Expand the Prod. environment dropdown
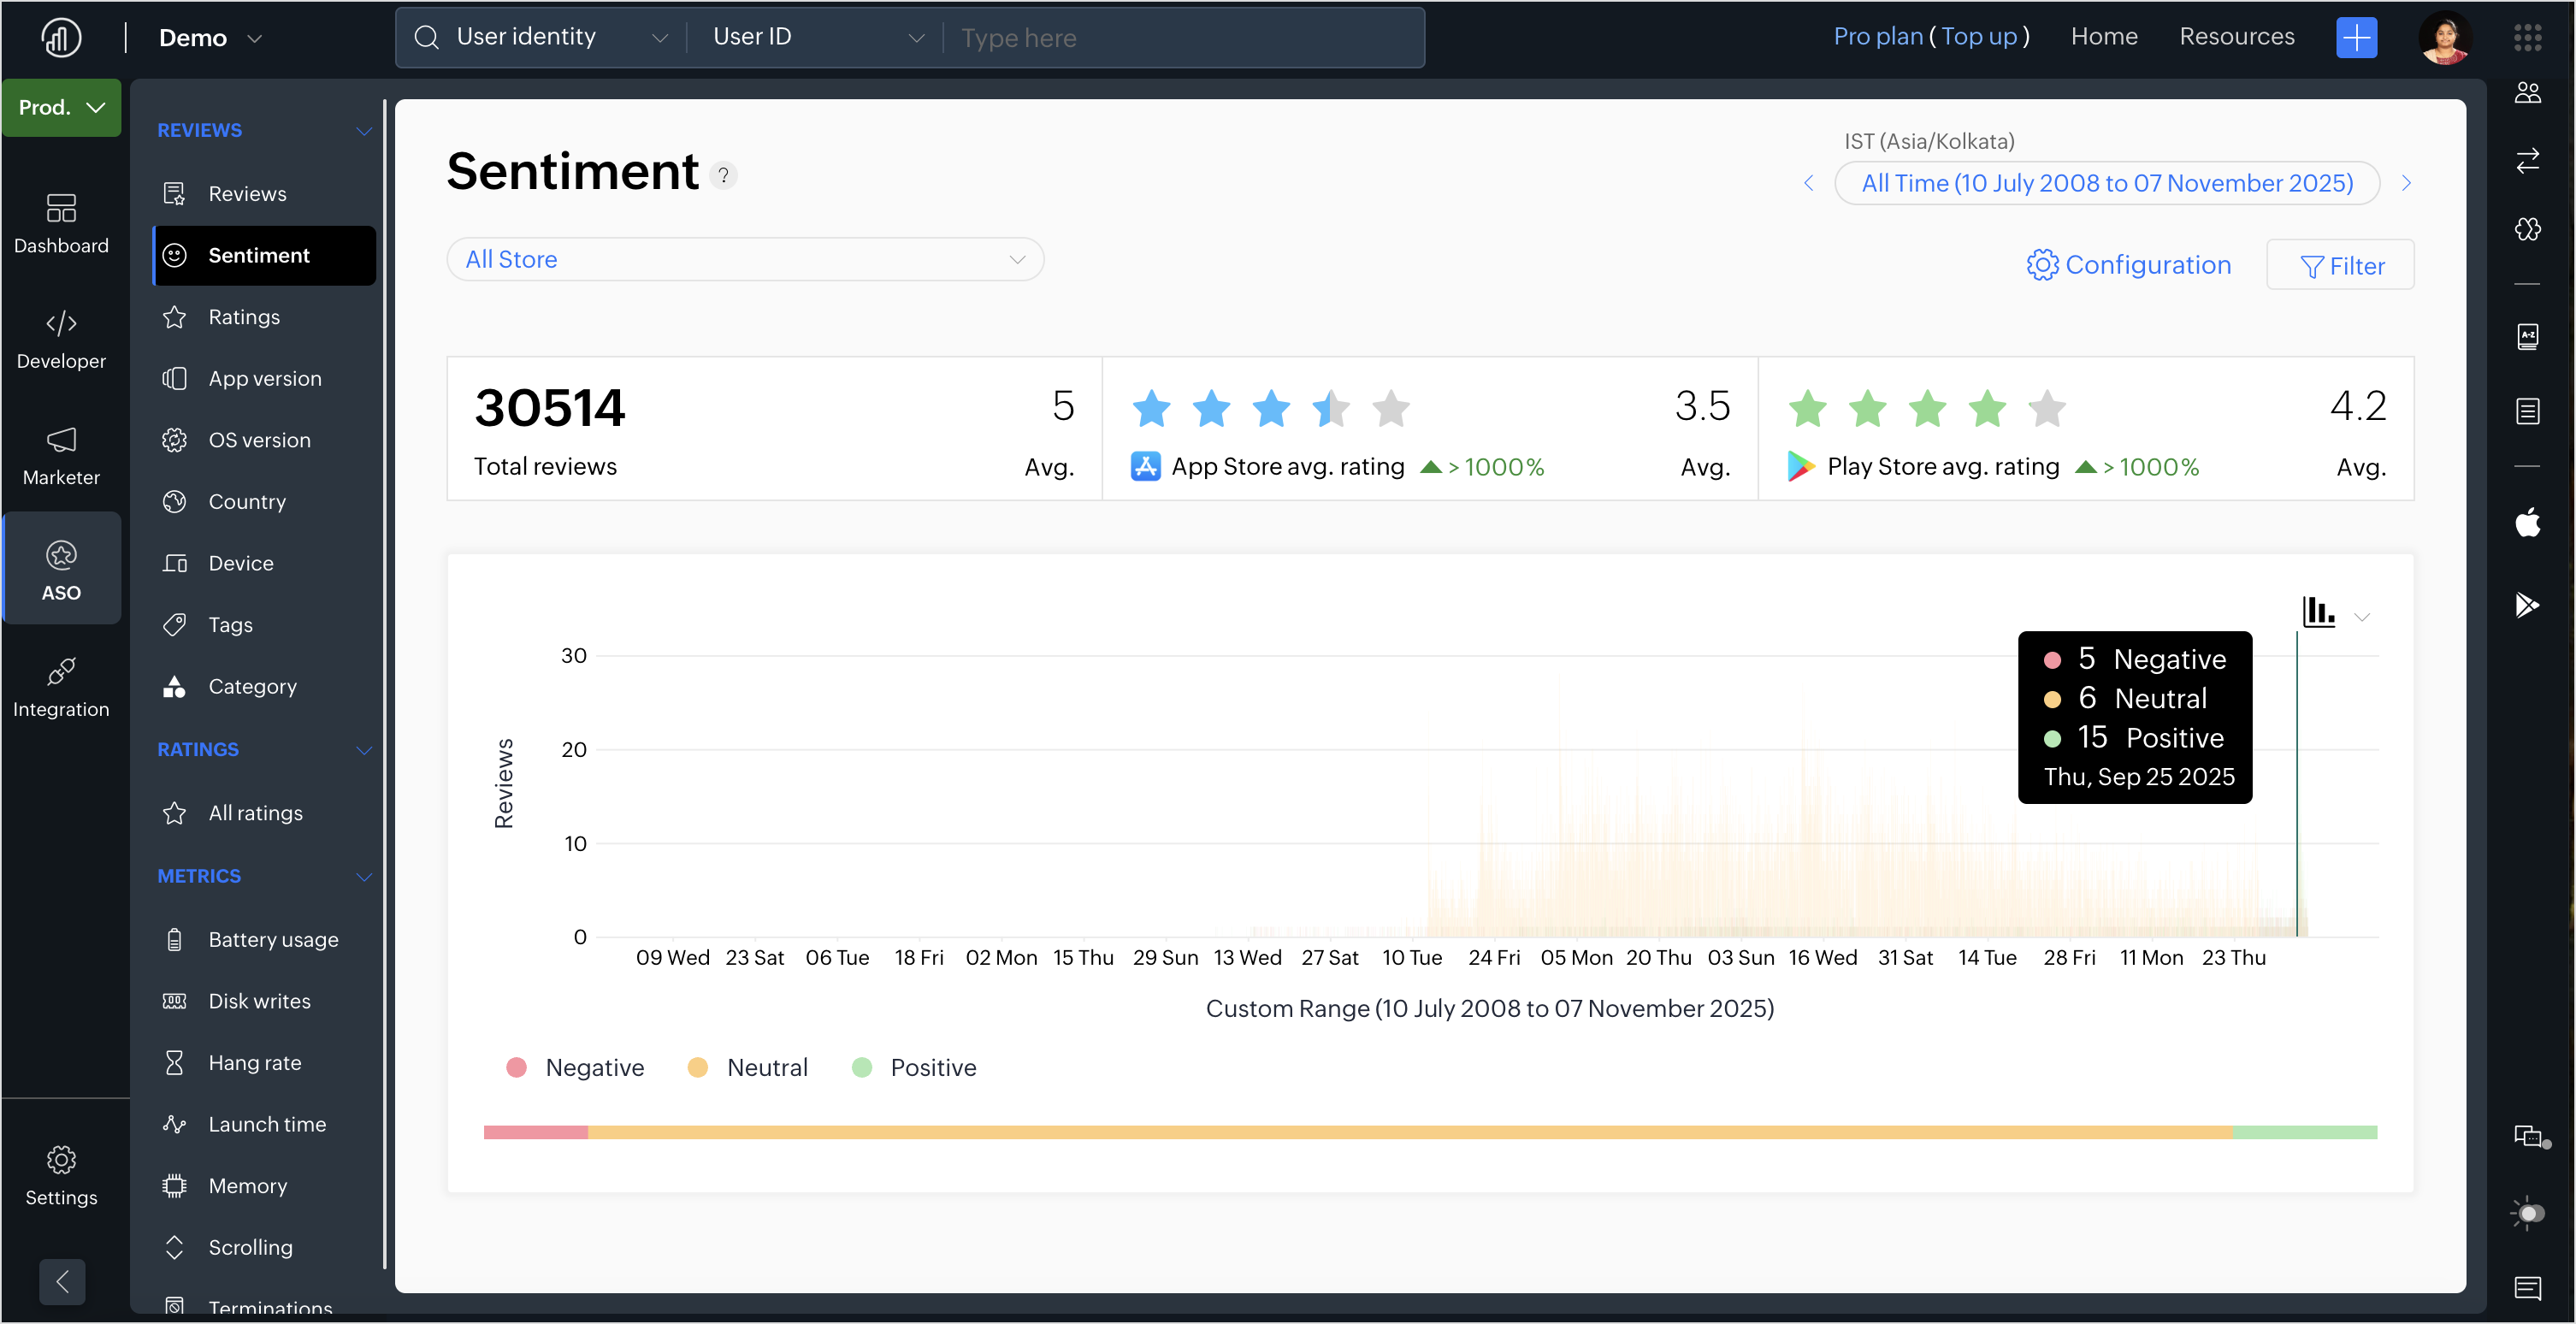 pyautogui.click(x=61, y=107)
